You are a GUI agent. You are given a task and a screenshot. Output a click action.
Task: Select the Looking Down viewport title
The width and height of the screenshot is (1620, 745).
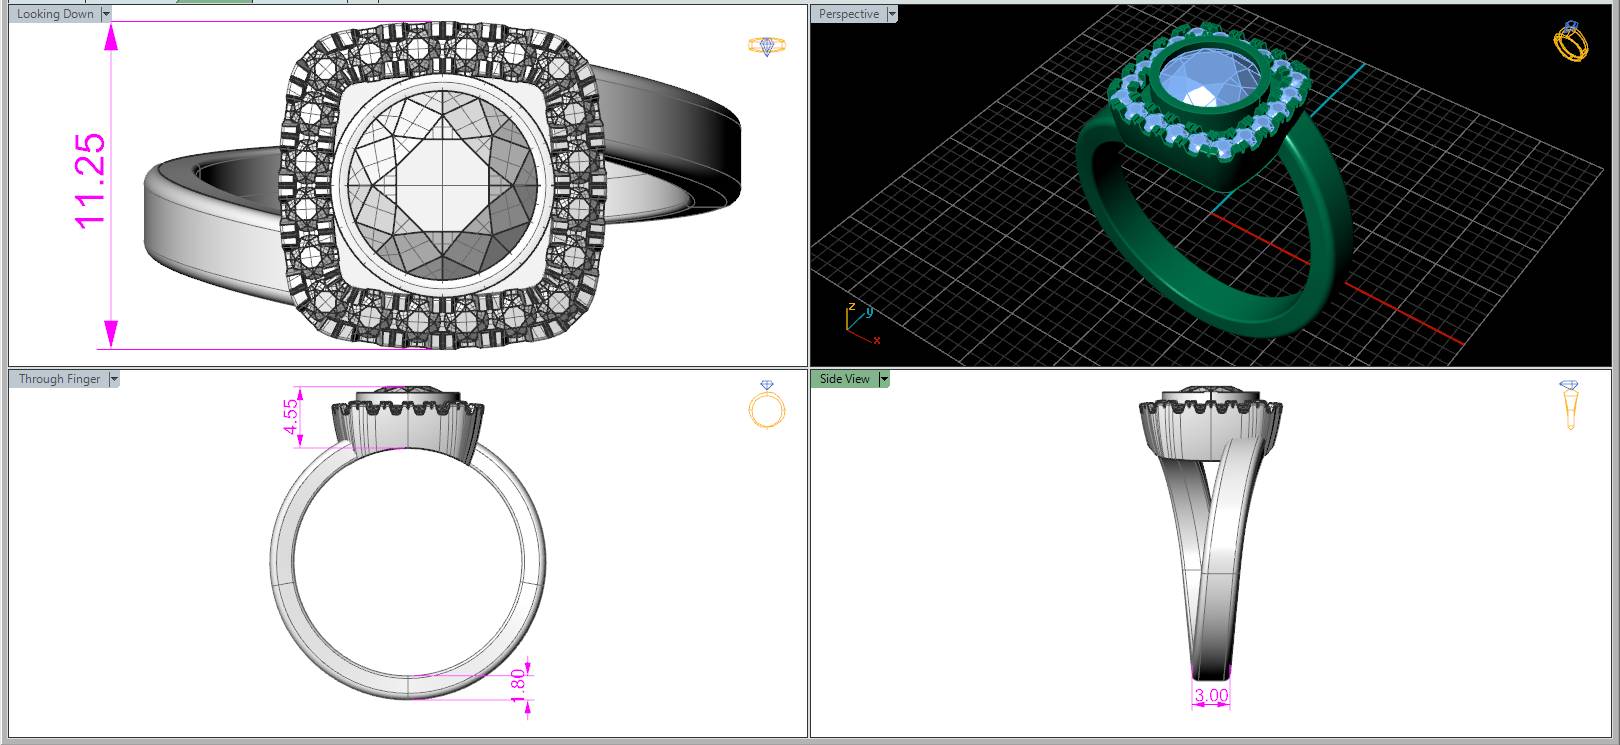coord(55,14)
